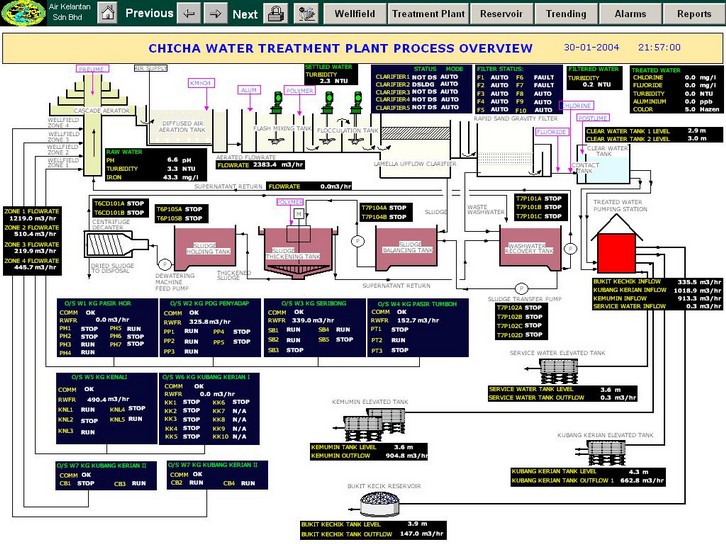Click the Kubang Kerian Elevated Tank icon

point(606,452)
